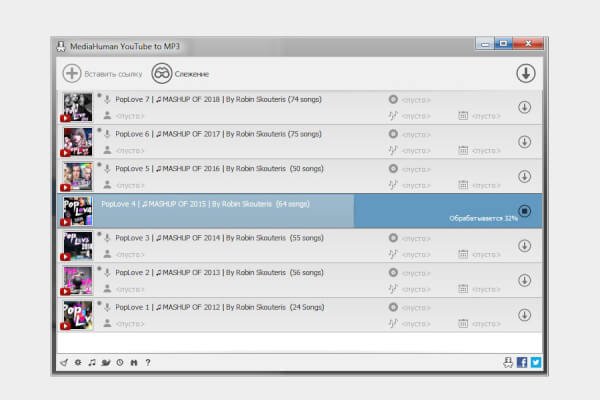Image resolution: width=600 pixels, height=400 pixels.
Task: Edit the empty year field in PopLove 2 row
Action: pos(486,289)
